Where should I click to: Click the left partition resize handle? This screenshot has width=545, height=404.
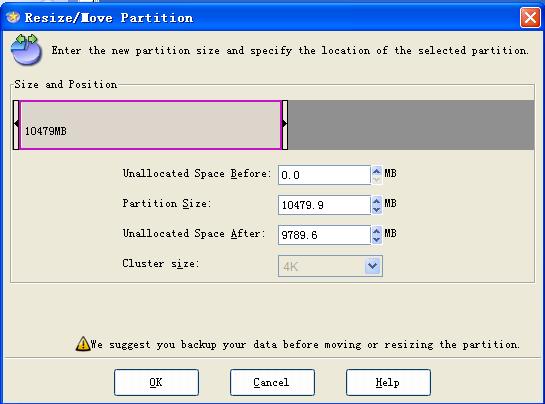[x=16, y=125]
